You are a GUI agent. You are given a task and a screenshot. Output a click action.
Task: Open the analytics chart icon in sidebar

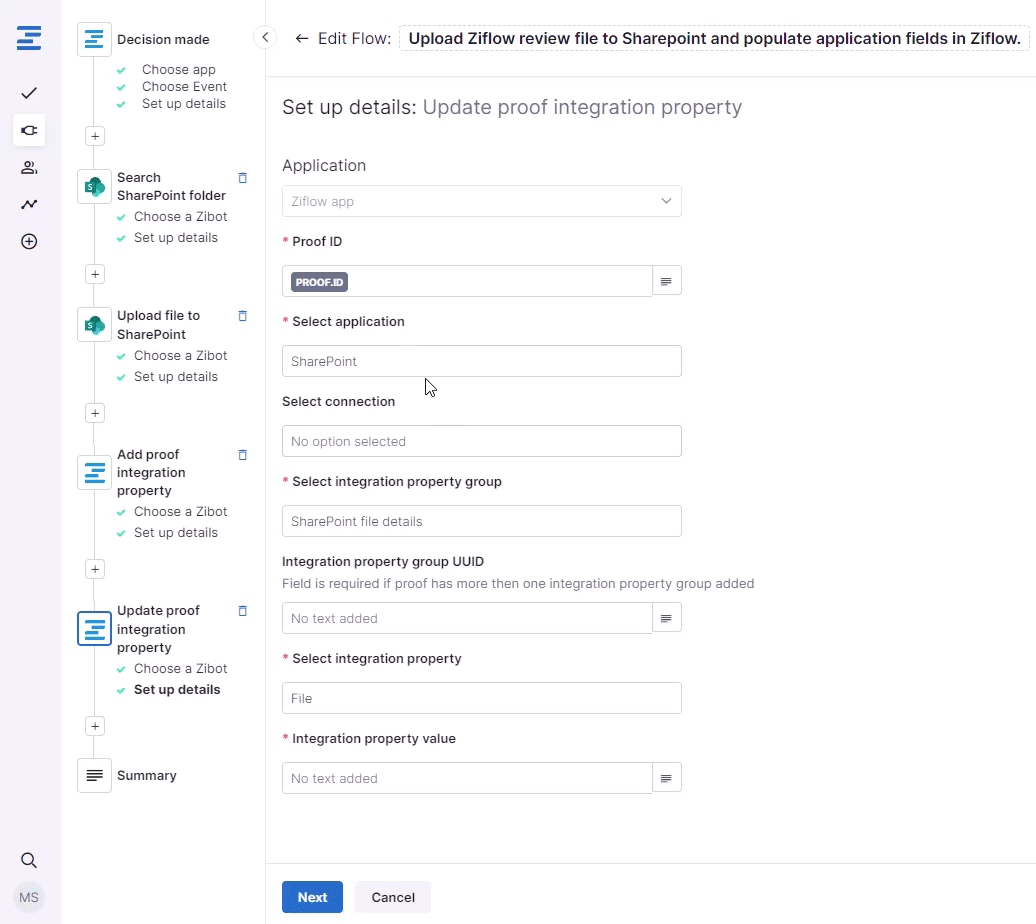29,204
